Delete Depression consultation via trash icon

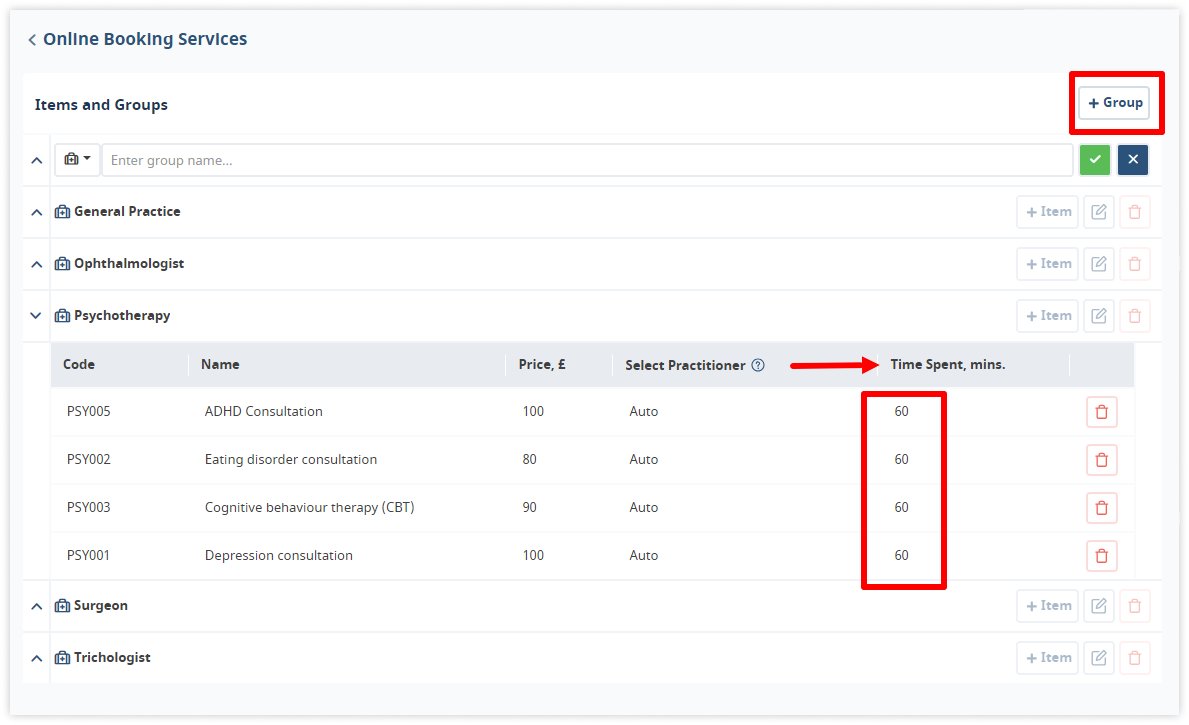(1101, 555)
